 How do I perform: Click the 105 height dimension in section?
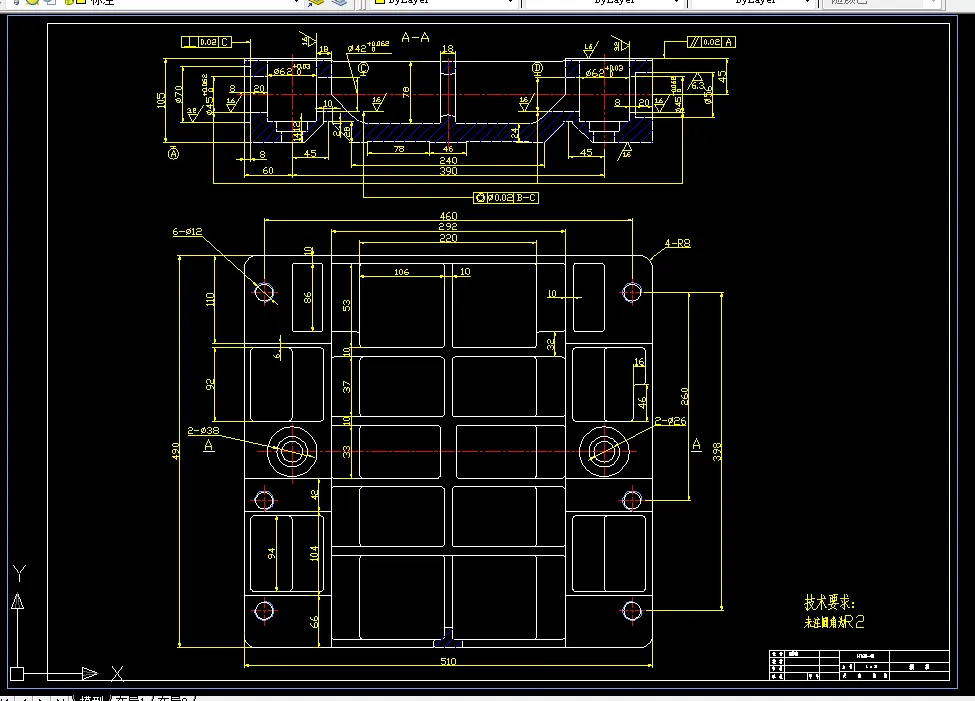pyautogui.click(x=161, y=100)
